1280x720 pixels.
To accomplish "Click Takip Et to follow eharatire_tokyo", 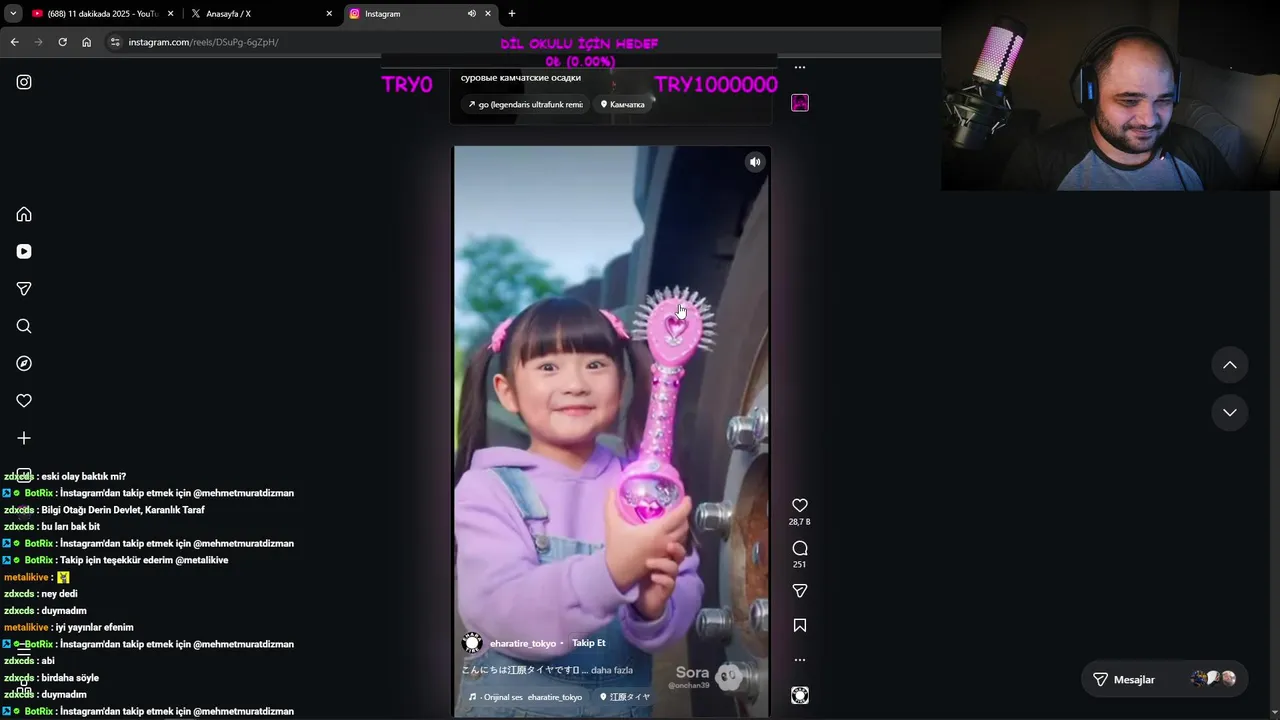I will point(589,643).
